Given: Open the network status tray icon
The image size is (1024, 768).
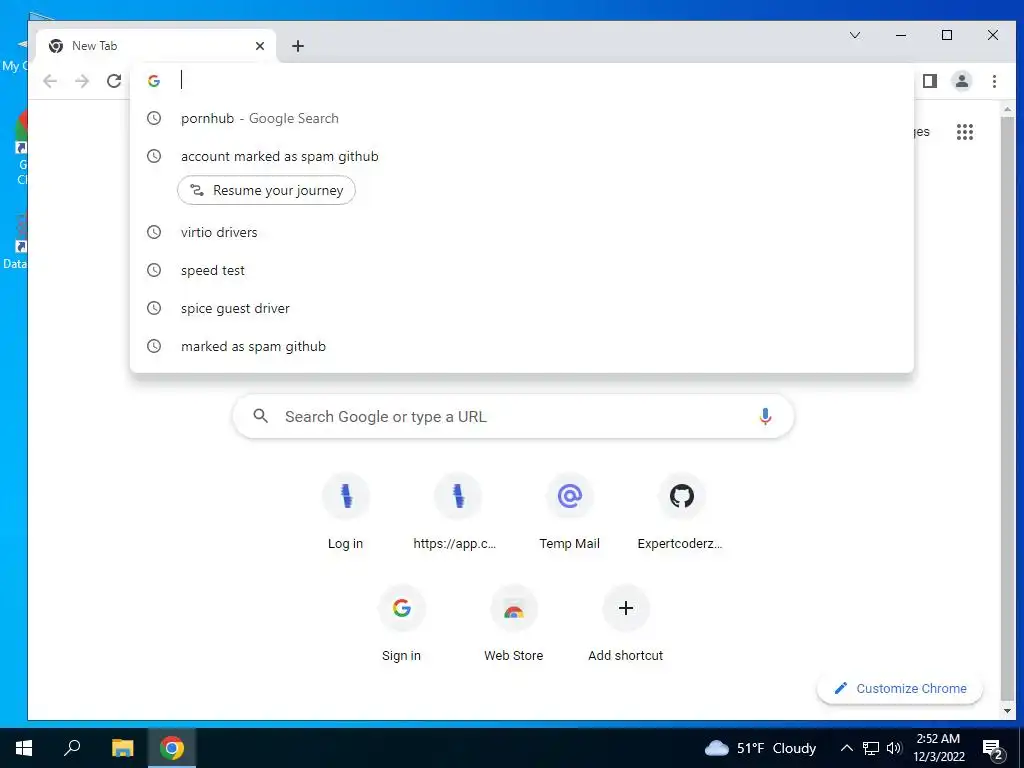Looking at the screenshot, I should pyautogui.click(x=871, y=748).
